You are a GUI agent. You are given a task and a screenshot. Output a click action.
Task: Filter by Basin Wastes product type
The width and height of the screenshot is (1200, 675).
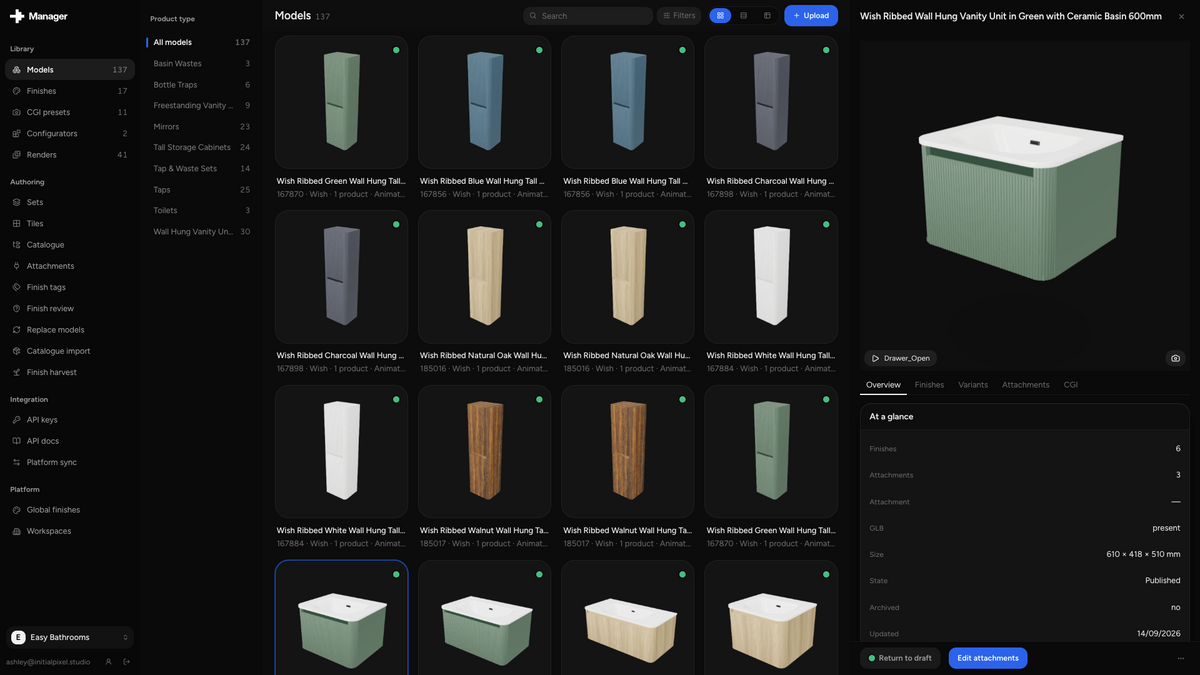tap(199, 63)
